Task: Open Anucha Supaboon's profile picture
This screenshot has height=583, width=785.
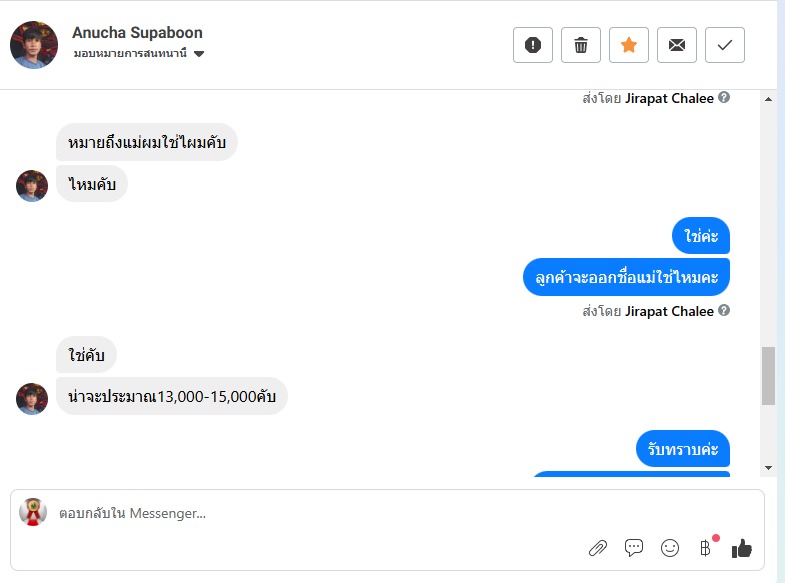Action: pos(34,45)
